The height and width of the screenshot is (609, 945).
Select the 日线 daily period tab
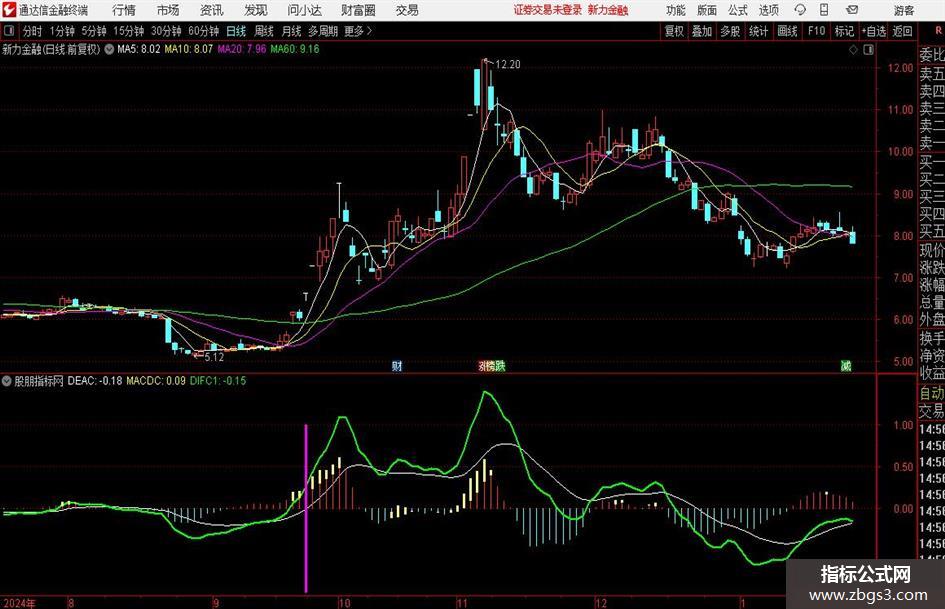tap(236, 31)
